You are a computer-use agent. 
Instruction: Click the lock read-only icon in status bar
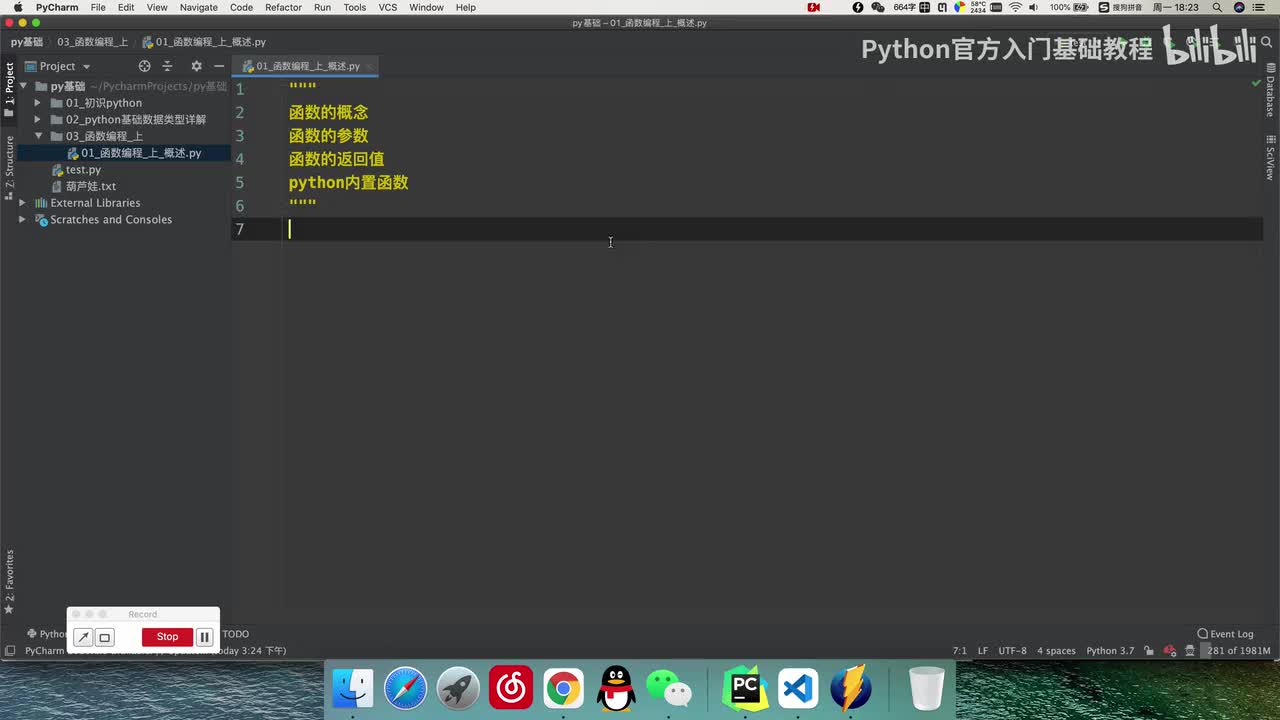[x=1149, y=651]
